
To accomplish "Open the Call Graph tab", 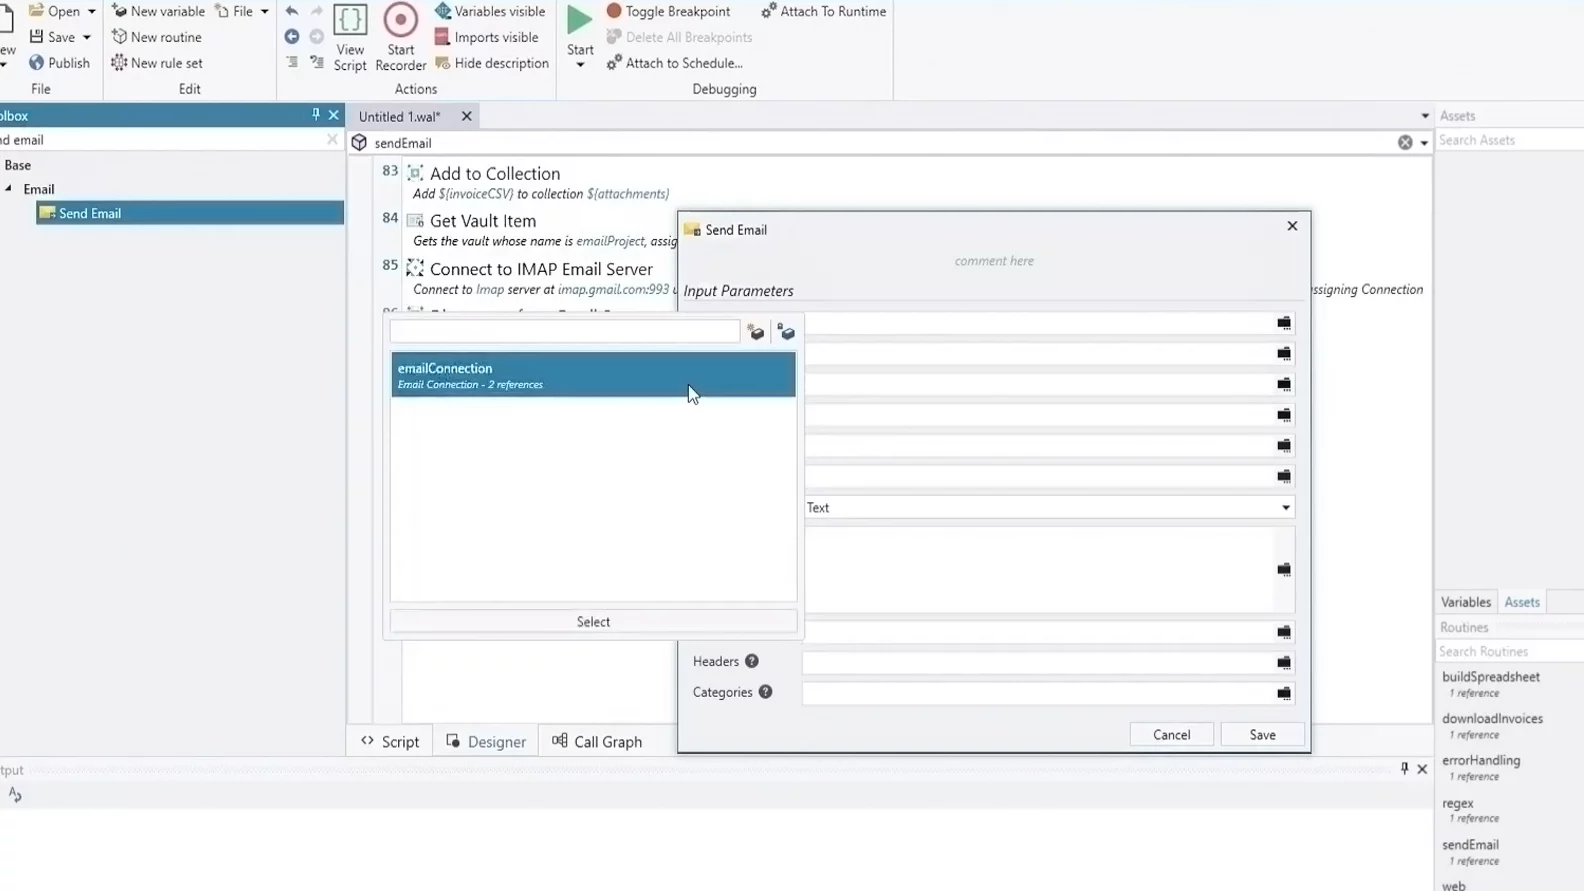I will pos(597,742).
